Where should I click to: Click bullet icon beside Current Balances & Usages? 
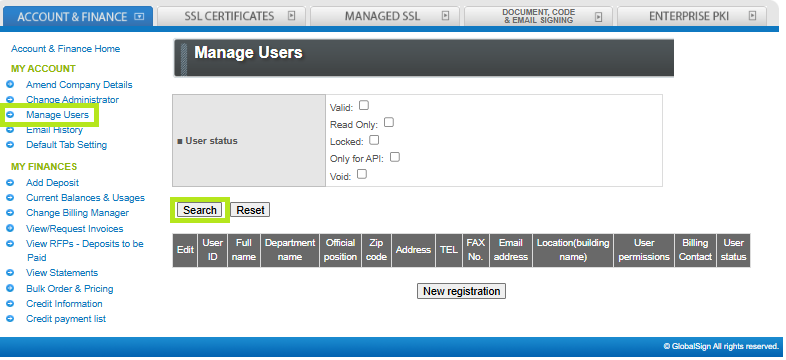10,198
